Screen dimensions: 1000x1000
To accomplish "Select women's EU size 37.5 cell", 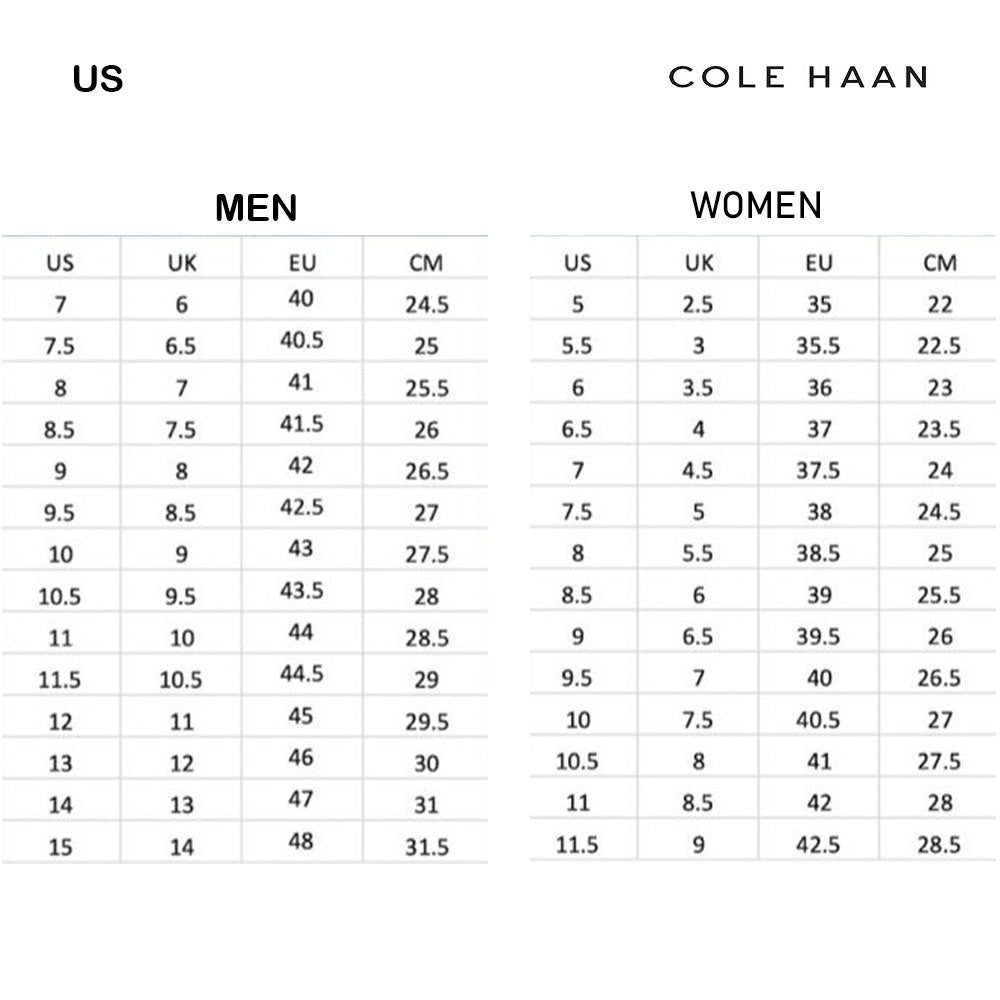I will 818,470.
